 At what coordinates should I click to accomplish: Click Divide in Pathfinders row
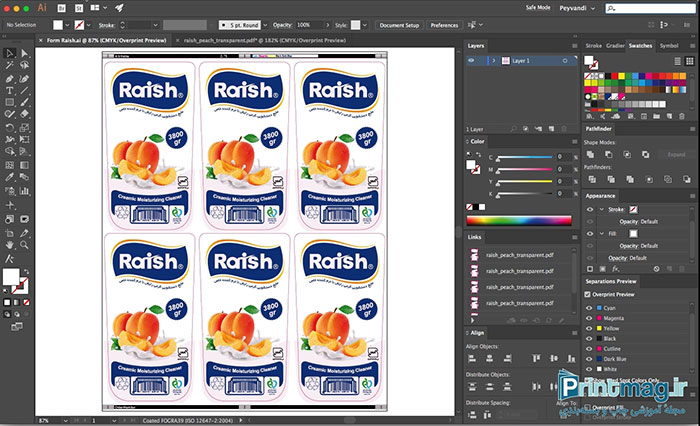592,179
